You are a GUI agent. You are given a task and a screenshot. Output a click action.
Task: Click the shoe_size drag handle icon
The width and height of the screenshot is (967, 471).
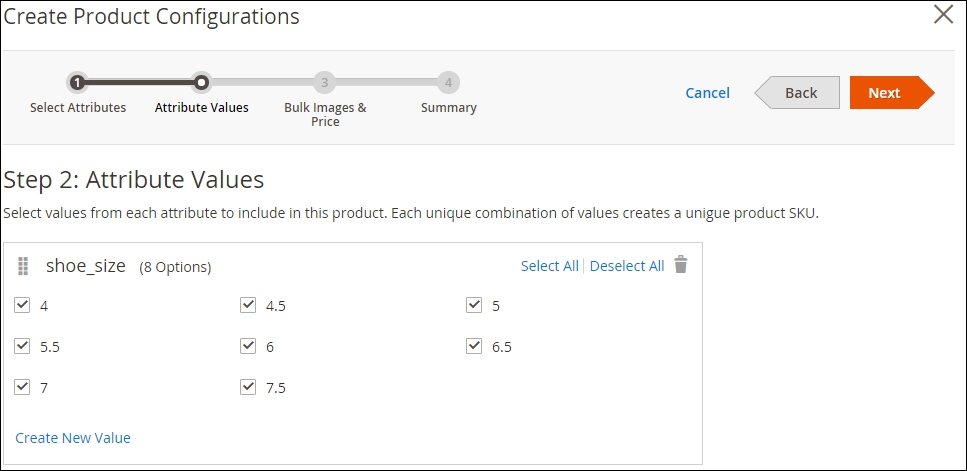23,266
